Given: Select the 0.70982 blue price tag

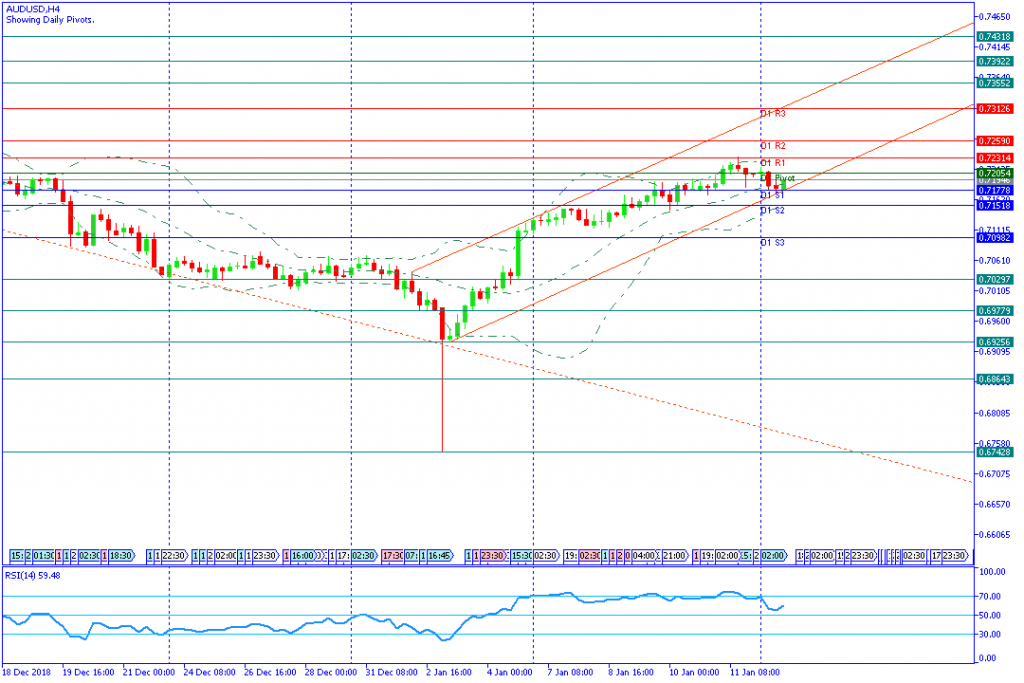Looking at the screenshot, I should pyautogui.click(x=995, y=238).
